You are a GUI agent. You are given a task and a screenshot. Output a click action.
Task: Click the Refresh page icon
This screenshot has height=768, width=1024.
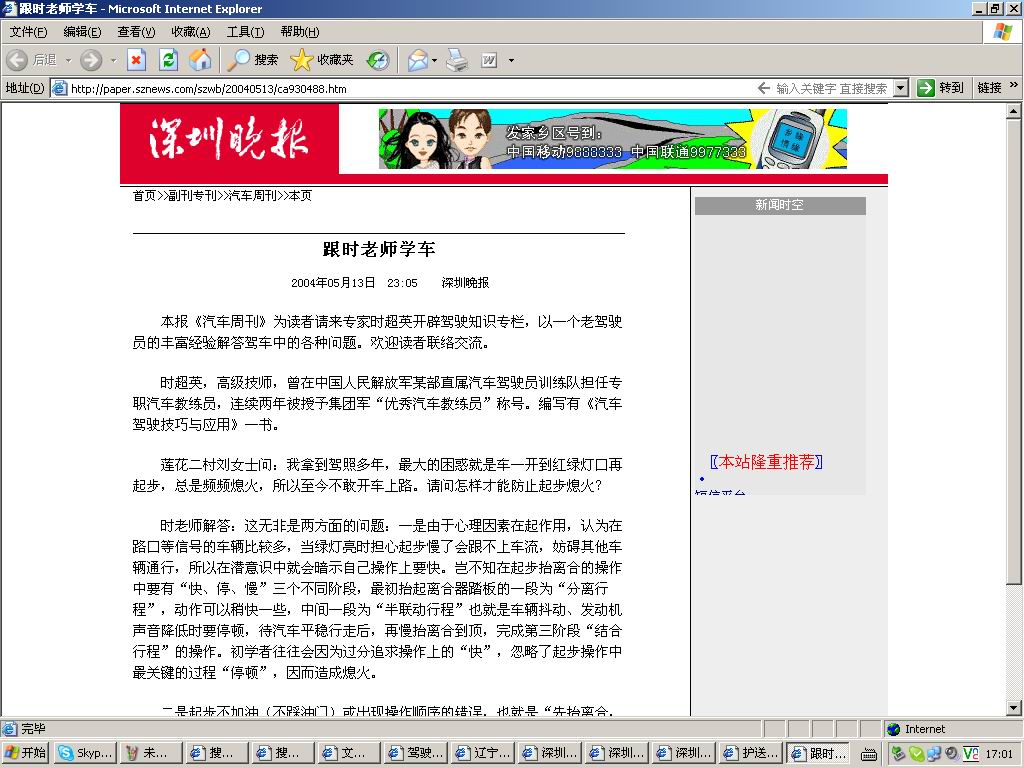point(169,60)
